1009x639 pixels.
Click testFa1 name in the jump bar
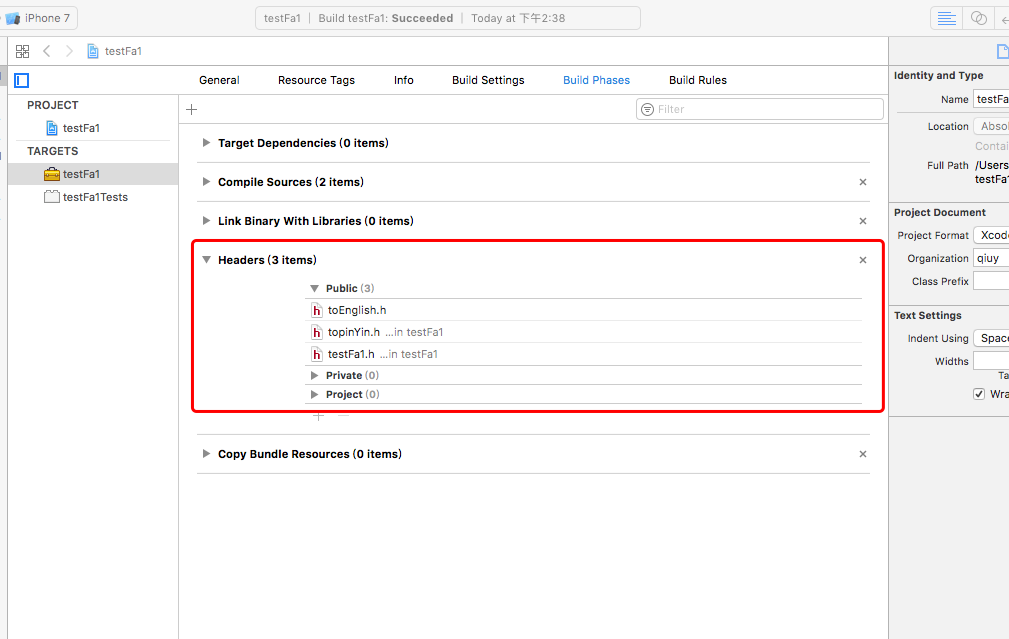123,51
